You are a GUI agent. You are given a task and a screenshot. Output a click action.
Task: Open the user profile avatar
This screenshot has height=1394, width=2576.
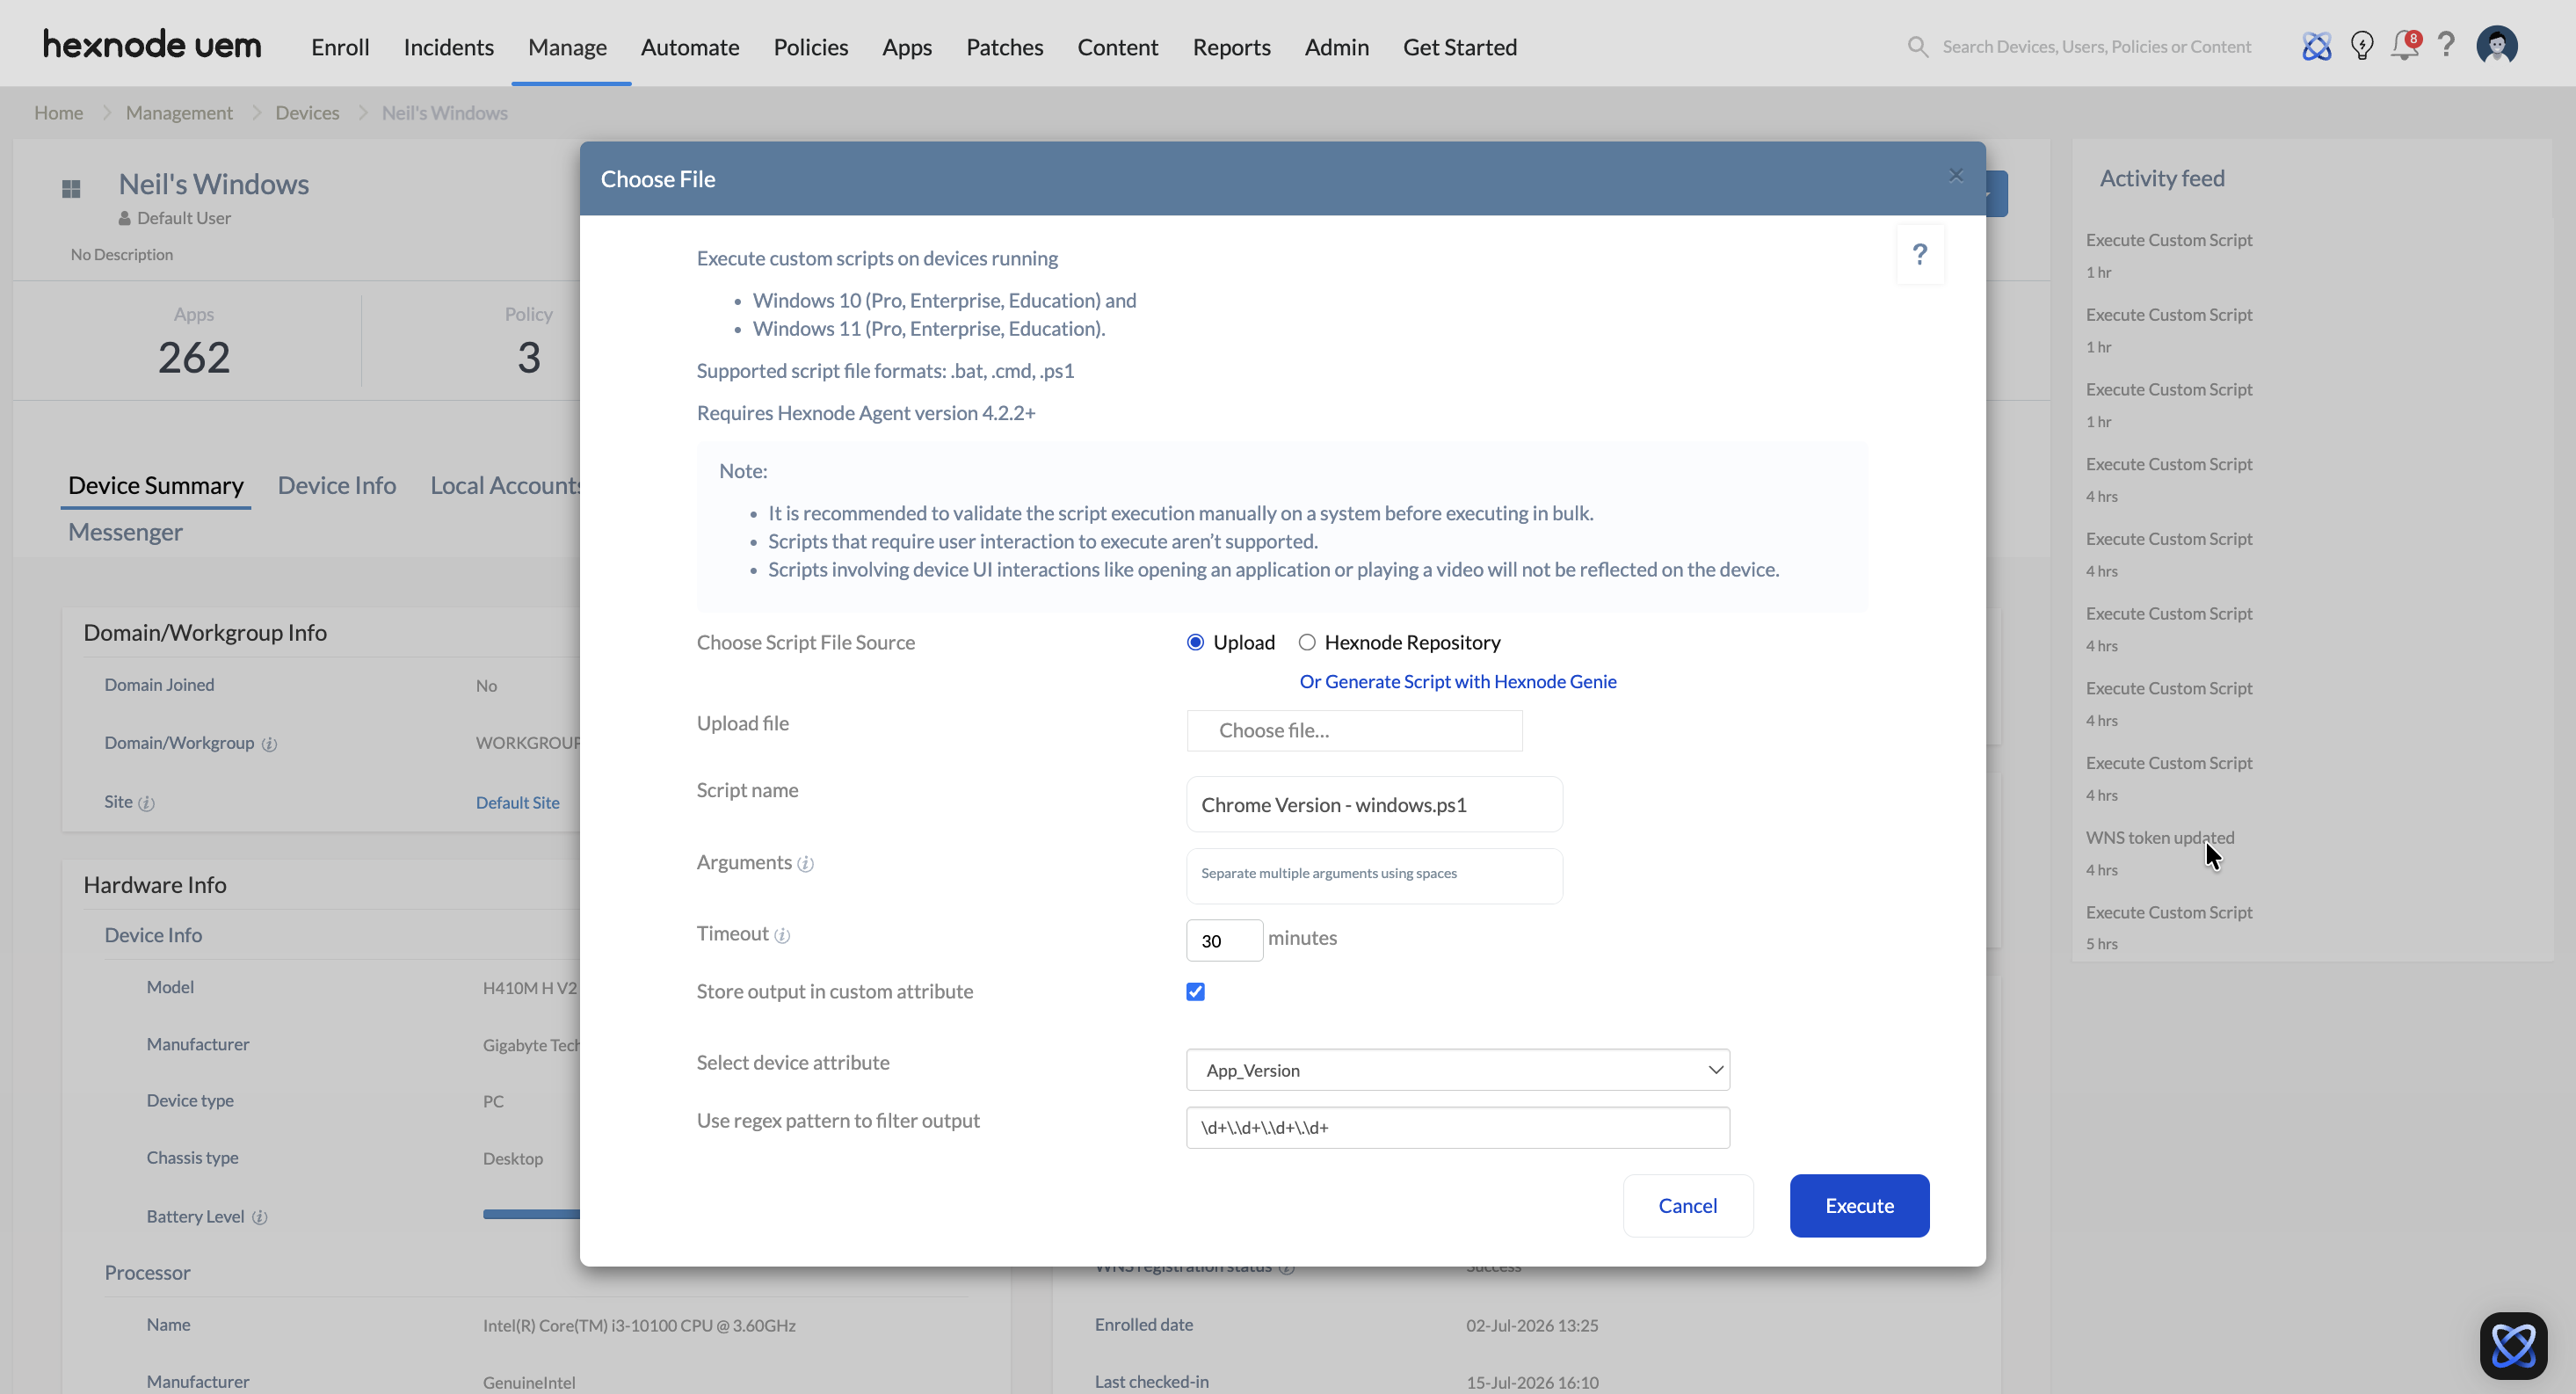pyautogui.click(x=2497, y=46)
